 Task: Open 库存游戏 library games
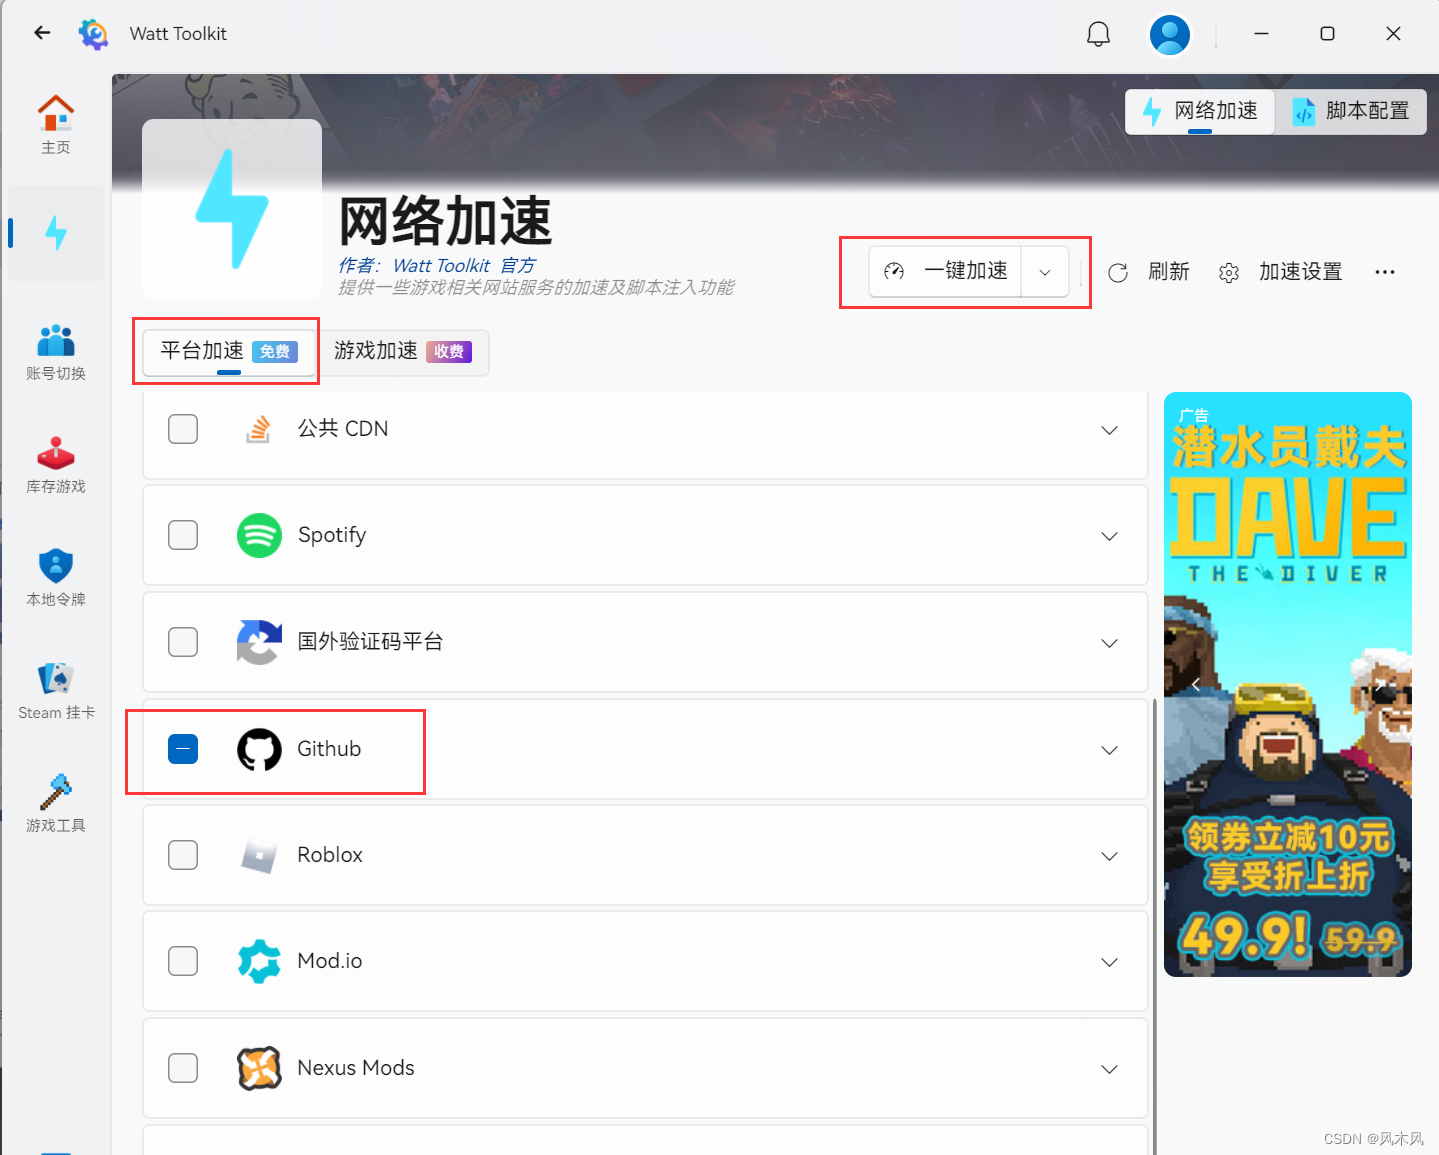tap(56, 465)
